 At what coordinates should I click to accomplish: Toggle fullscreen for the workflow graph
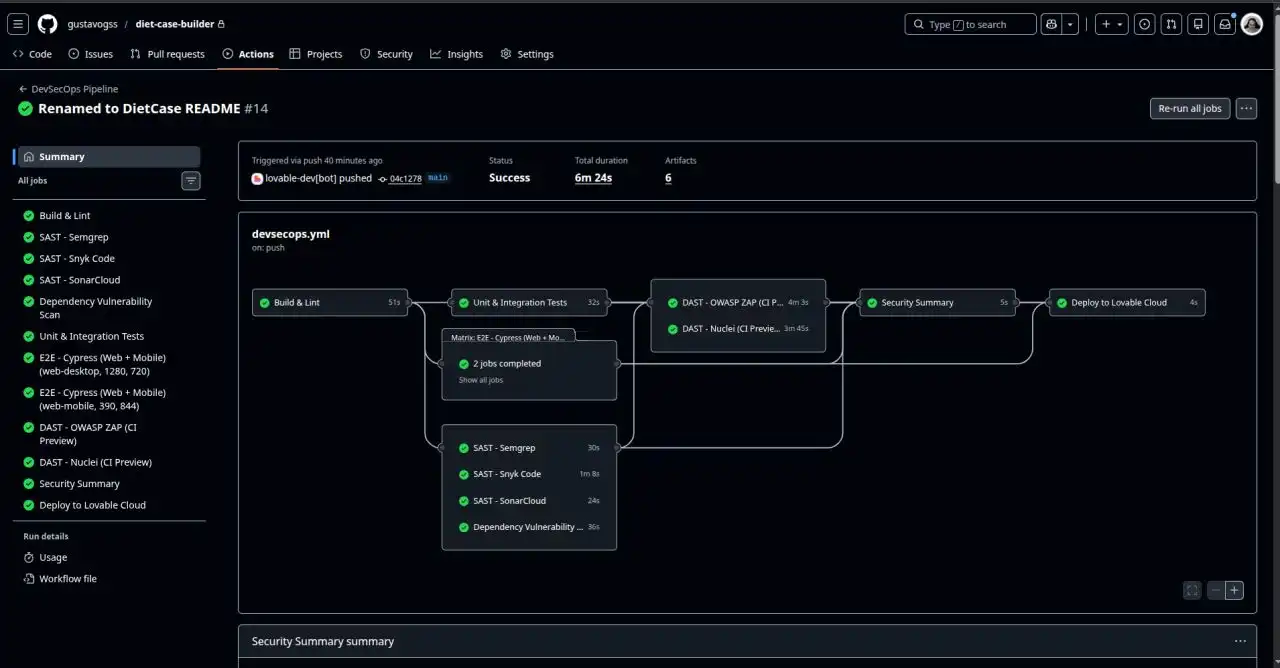point(1192,591)
